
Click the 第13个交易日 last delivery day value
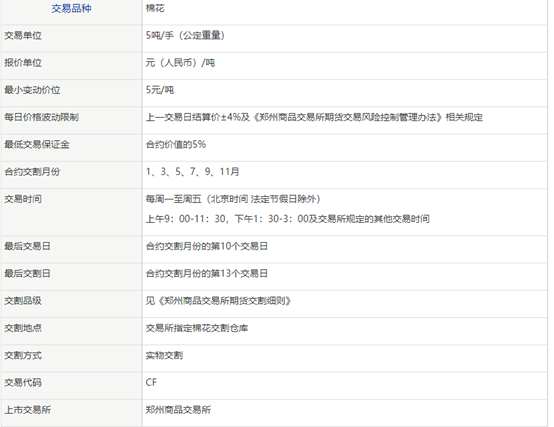pos(207,273)
